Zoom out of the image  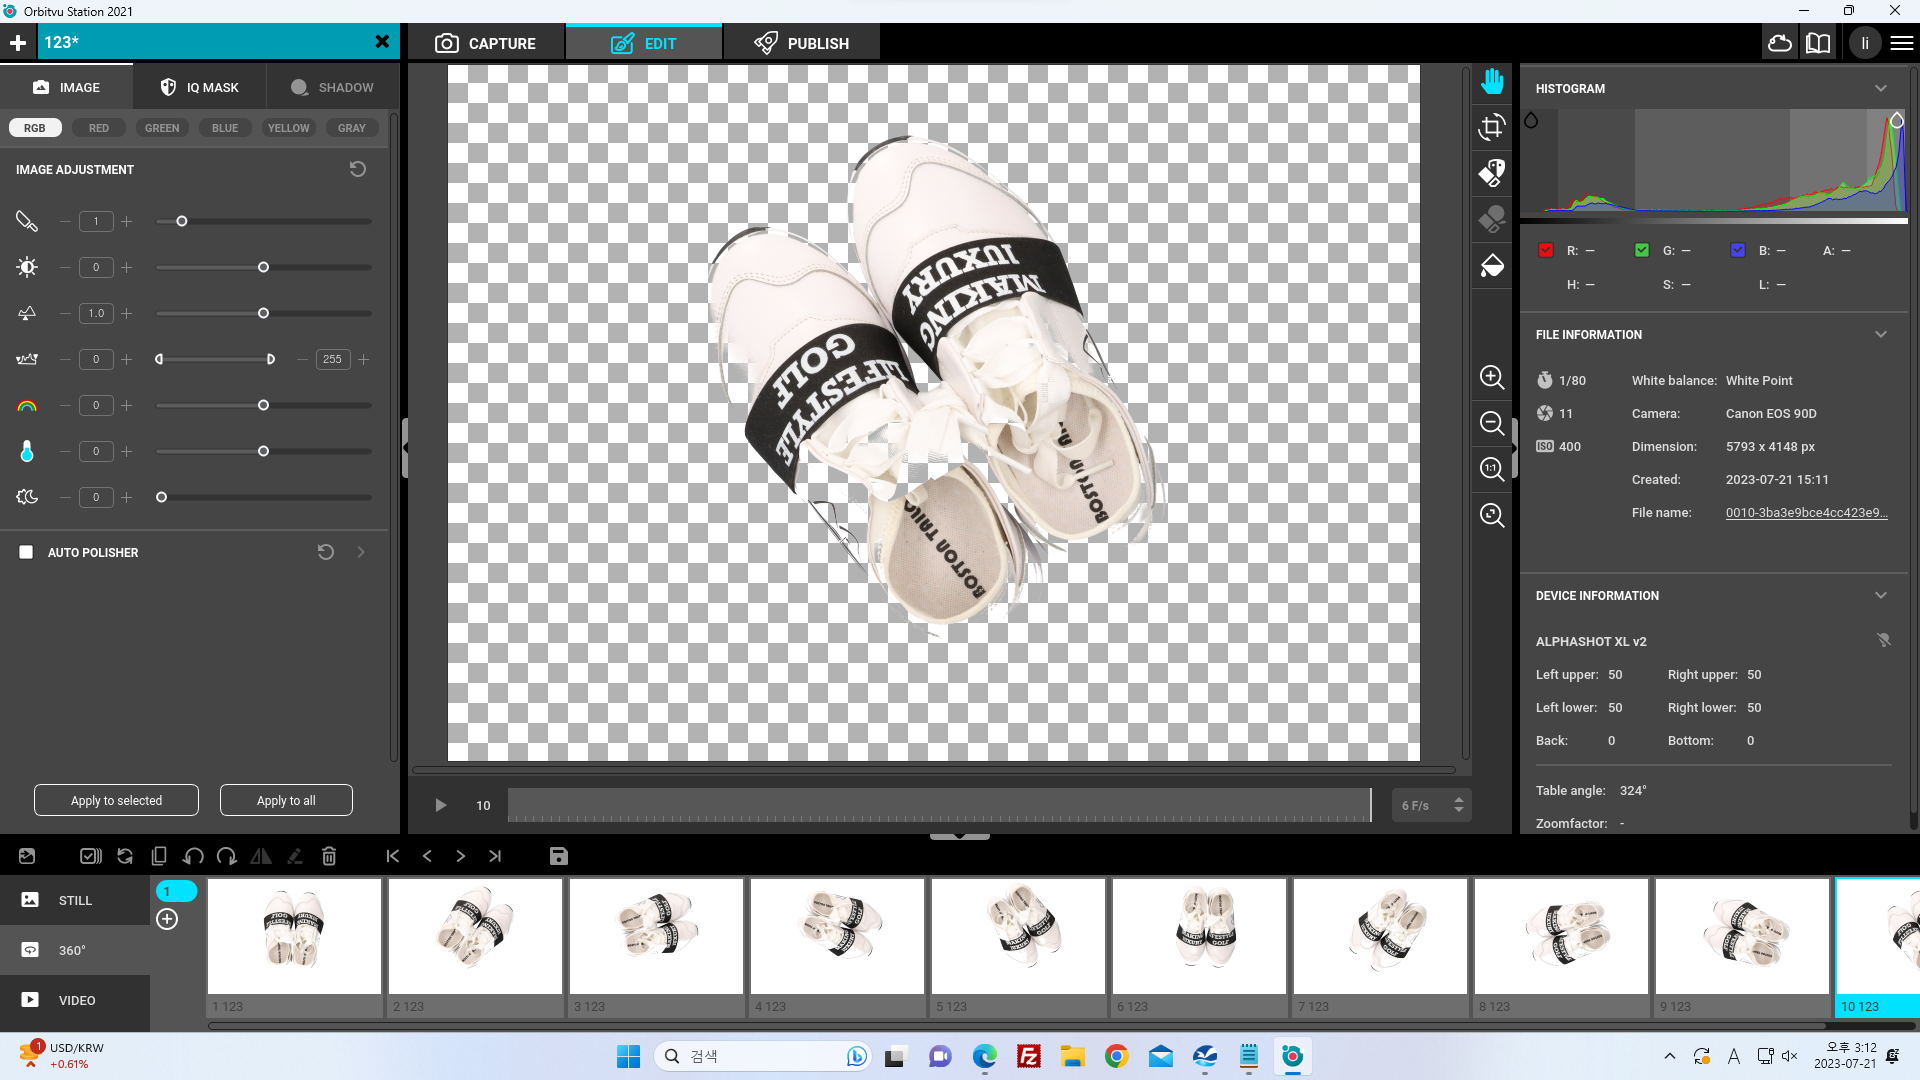tap(1492, 423)
